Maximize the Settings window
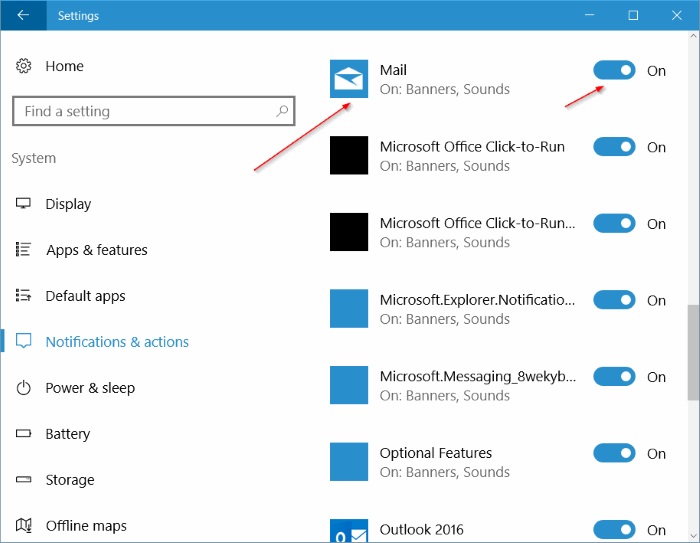Viewport: 700px width, 543px height. [x=633, y=15]
